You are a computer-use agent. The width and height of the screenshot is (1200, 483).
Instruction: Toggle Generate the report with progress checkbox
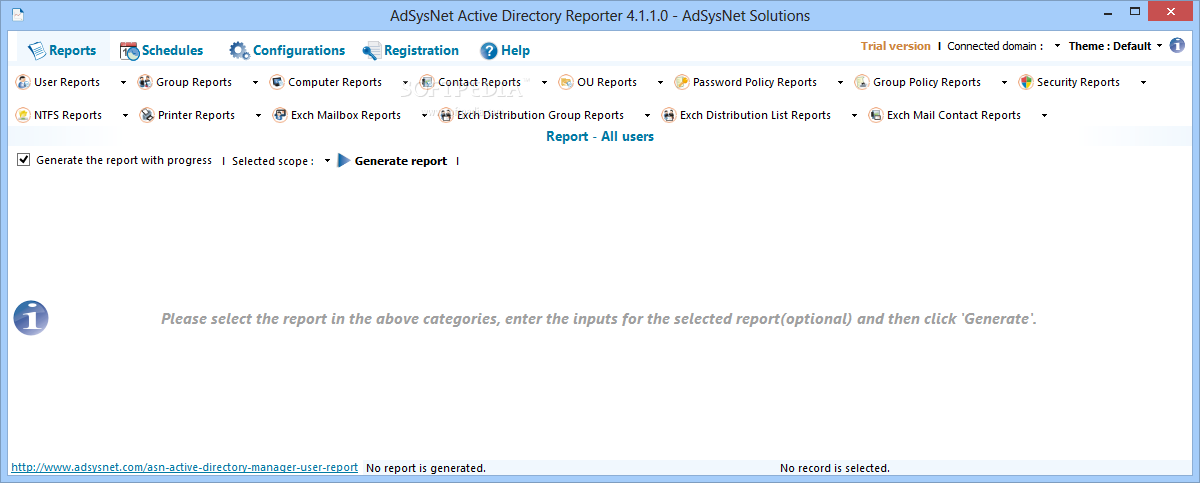point(24,160)
